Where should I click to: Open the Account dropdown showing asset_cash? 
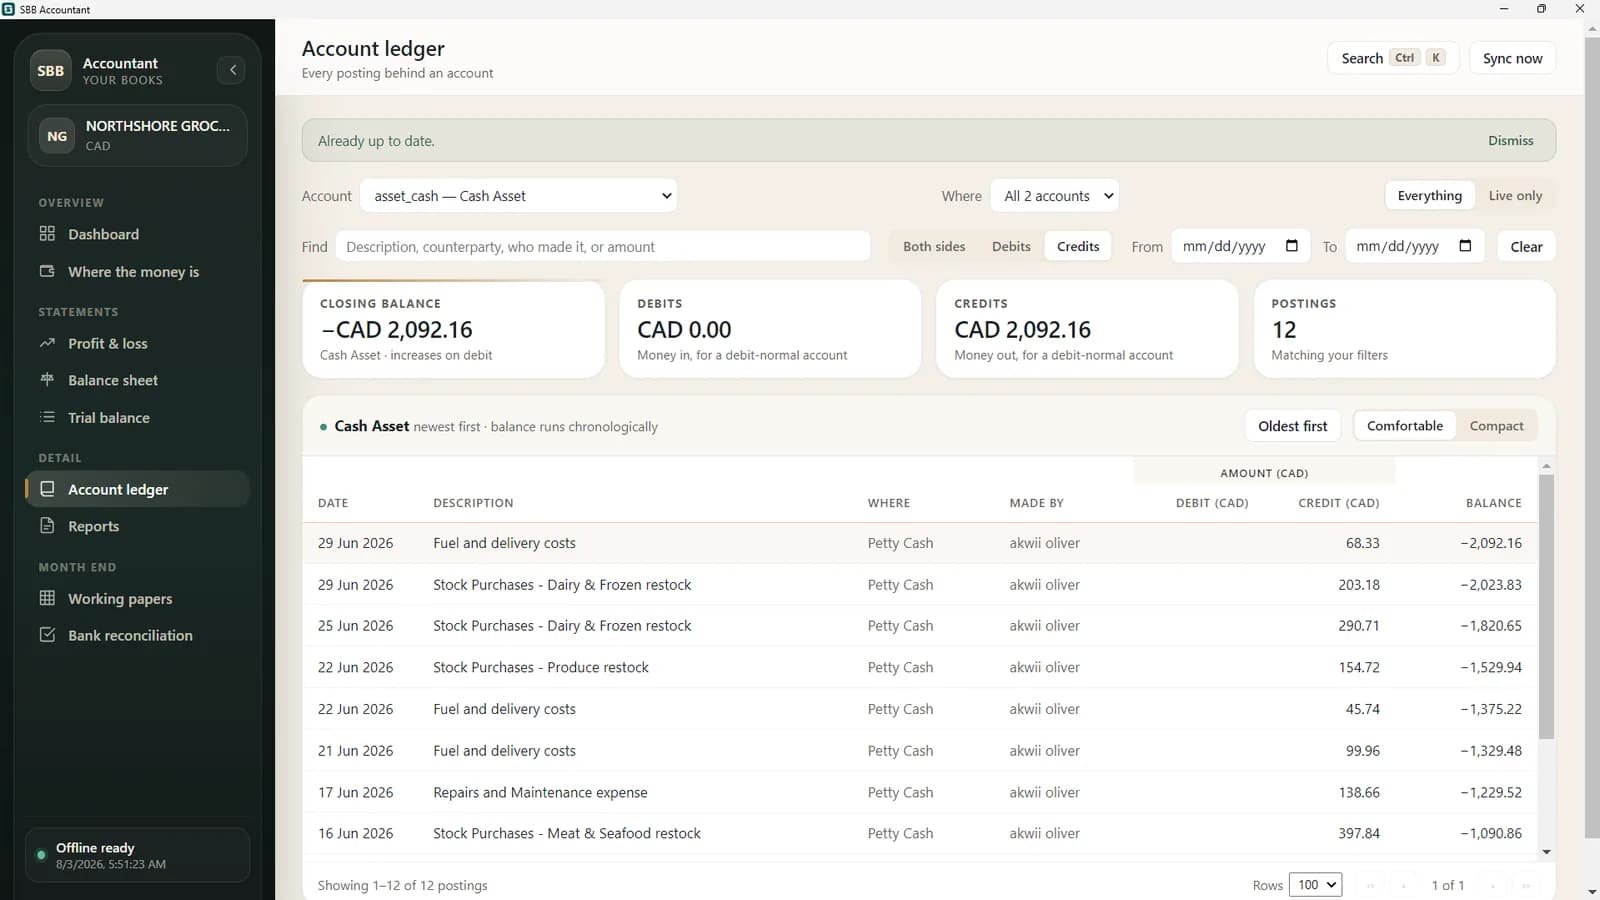click(x=519, y=196)
